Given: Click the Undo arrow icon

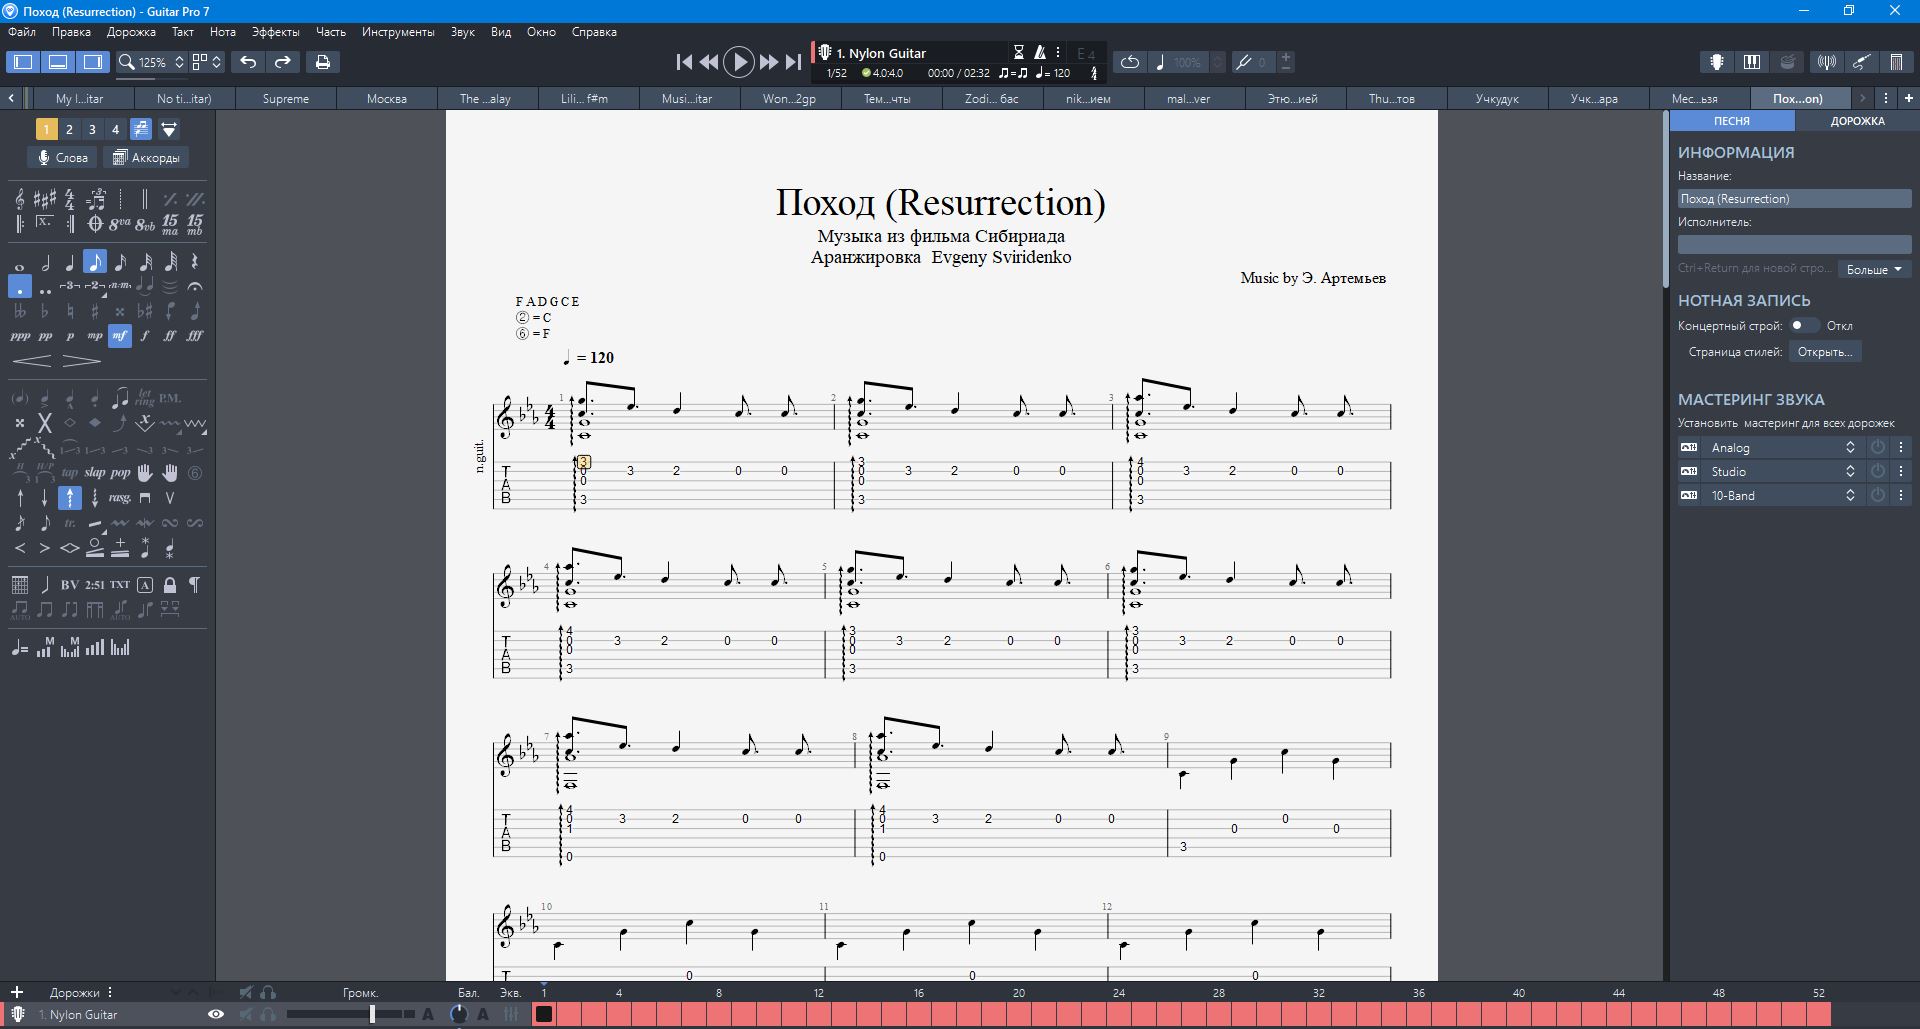Looking at the screenshot, I should 248,62.
